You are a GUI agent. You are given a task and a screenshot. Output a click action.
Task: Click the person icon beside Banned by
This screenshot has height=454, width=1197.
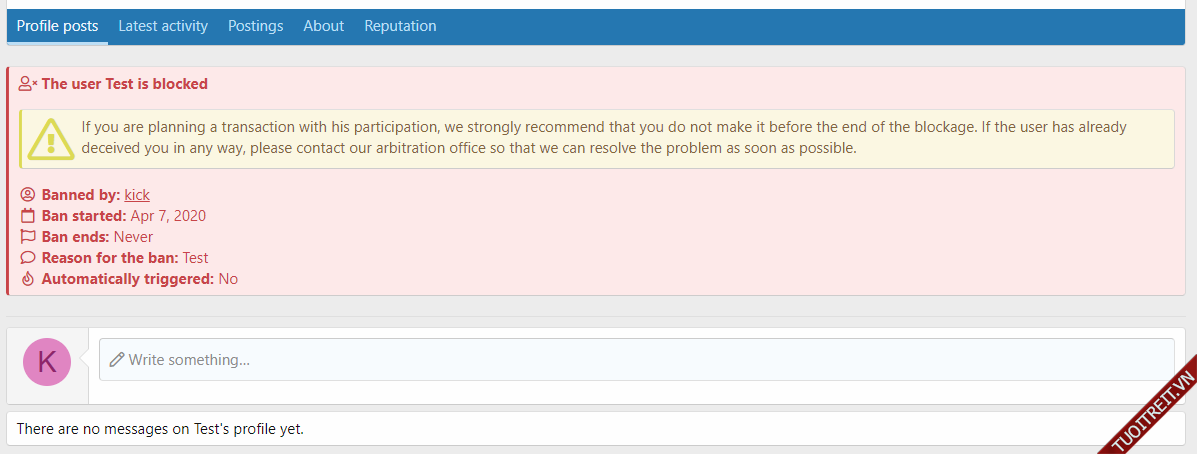pyautogui.click(x=28, y=195)
